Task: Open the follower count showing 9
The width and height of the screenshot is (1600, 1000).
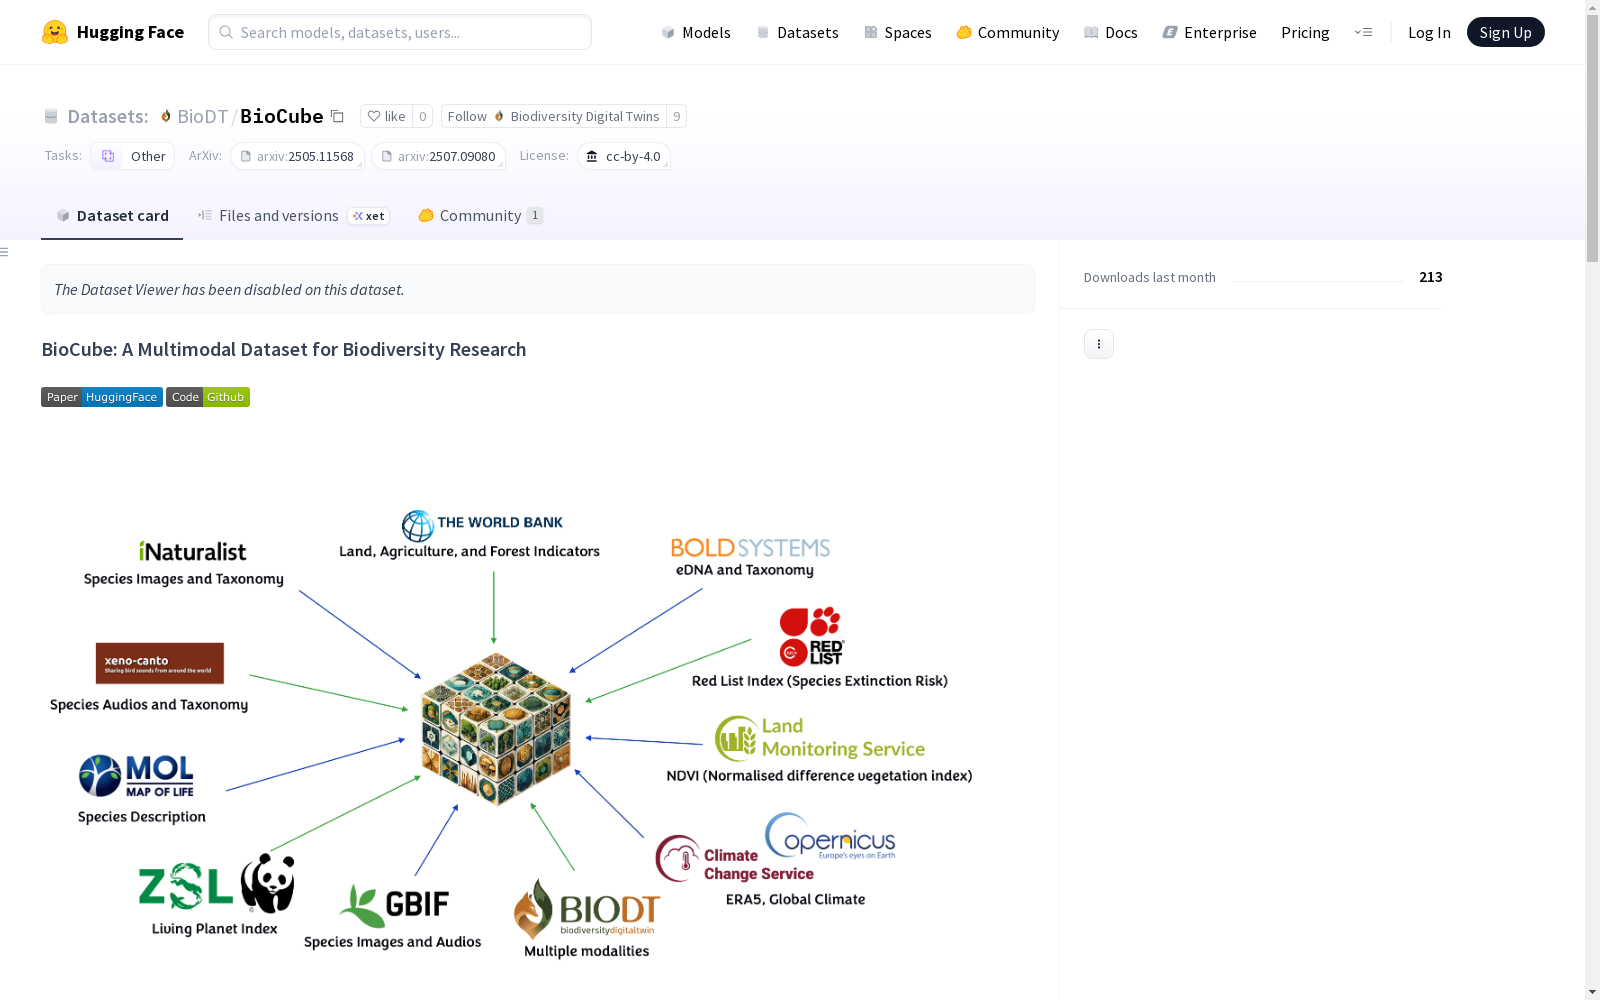Action: (677, 117)
